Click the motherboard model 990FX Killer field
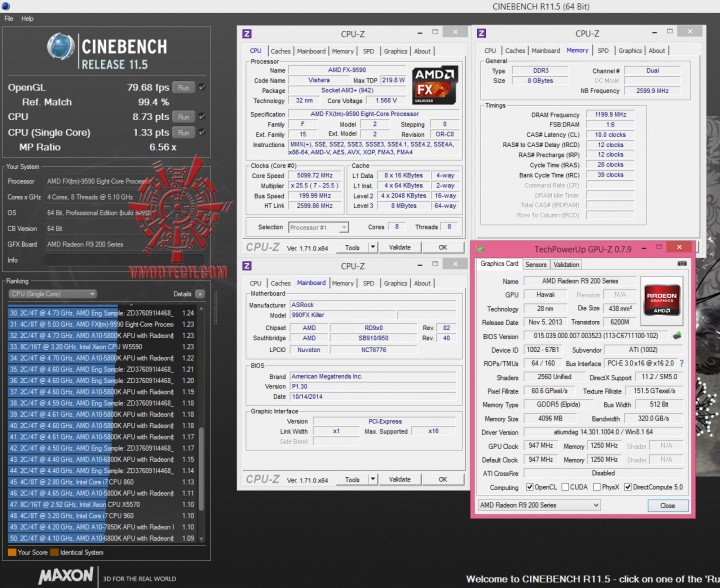This screenshot has height=588, width=720. point(343,315)
